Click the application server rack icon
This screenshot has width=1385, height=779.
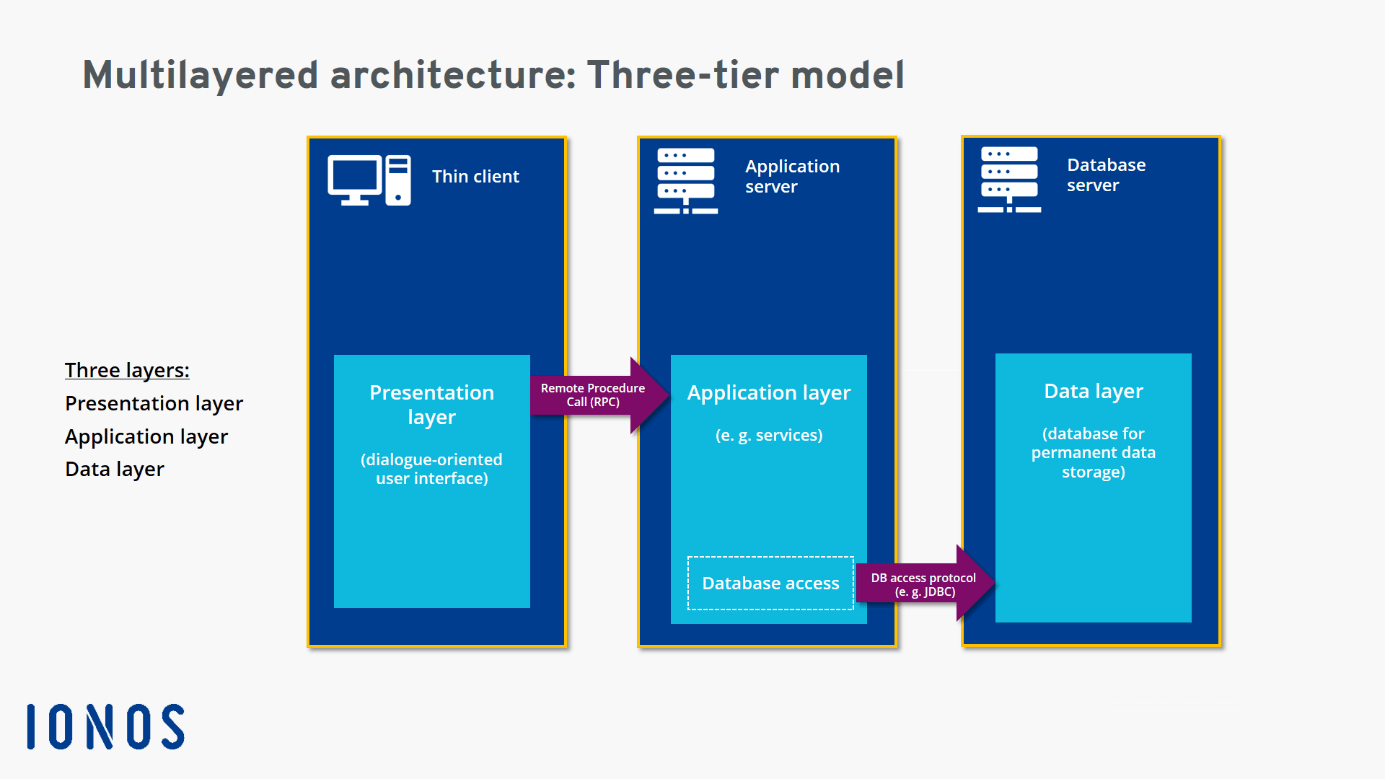(x=686, y=181)
